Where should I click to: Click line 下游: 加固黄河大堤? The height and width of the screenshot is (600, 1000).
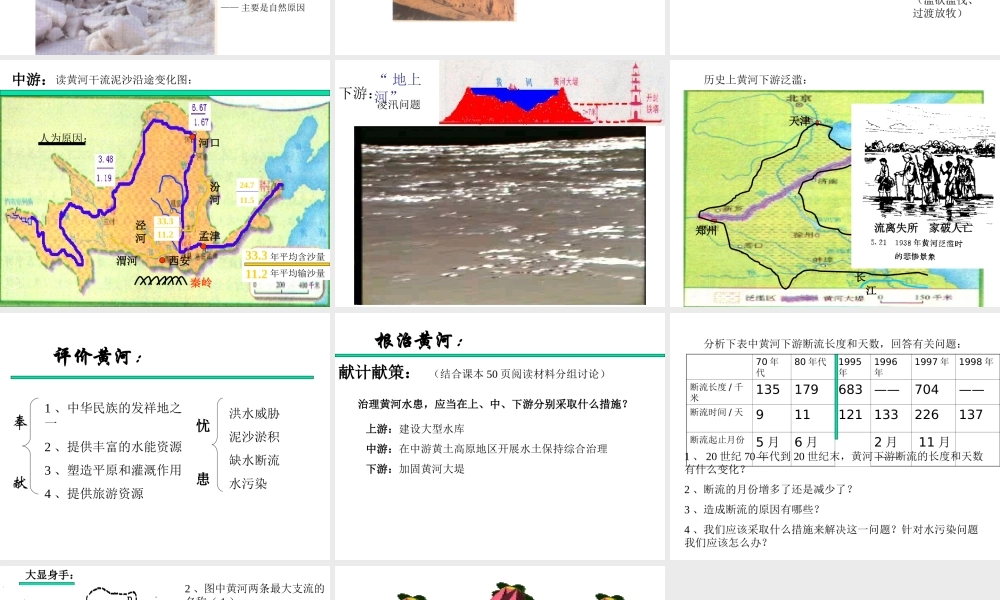(x=415, y=469)
